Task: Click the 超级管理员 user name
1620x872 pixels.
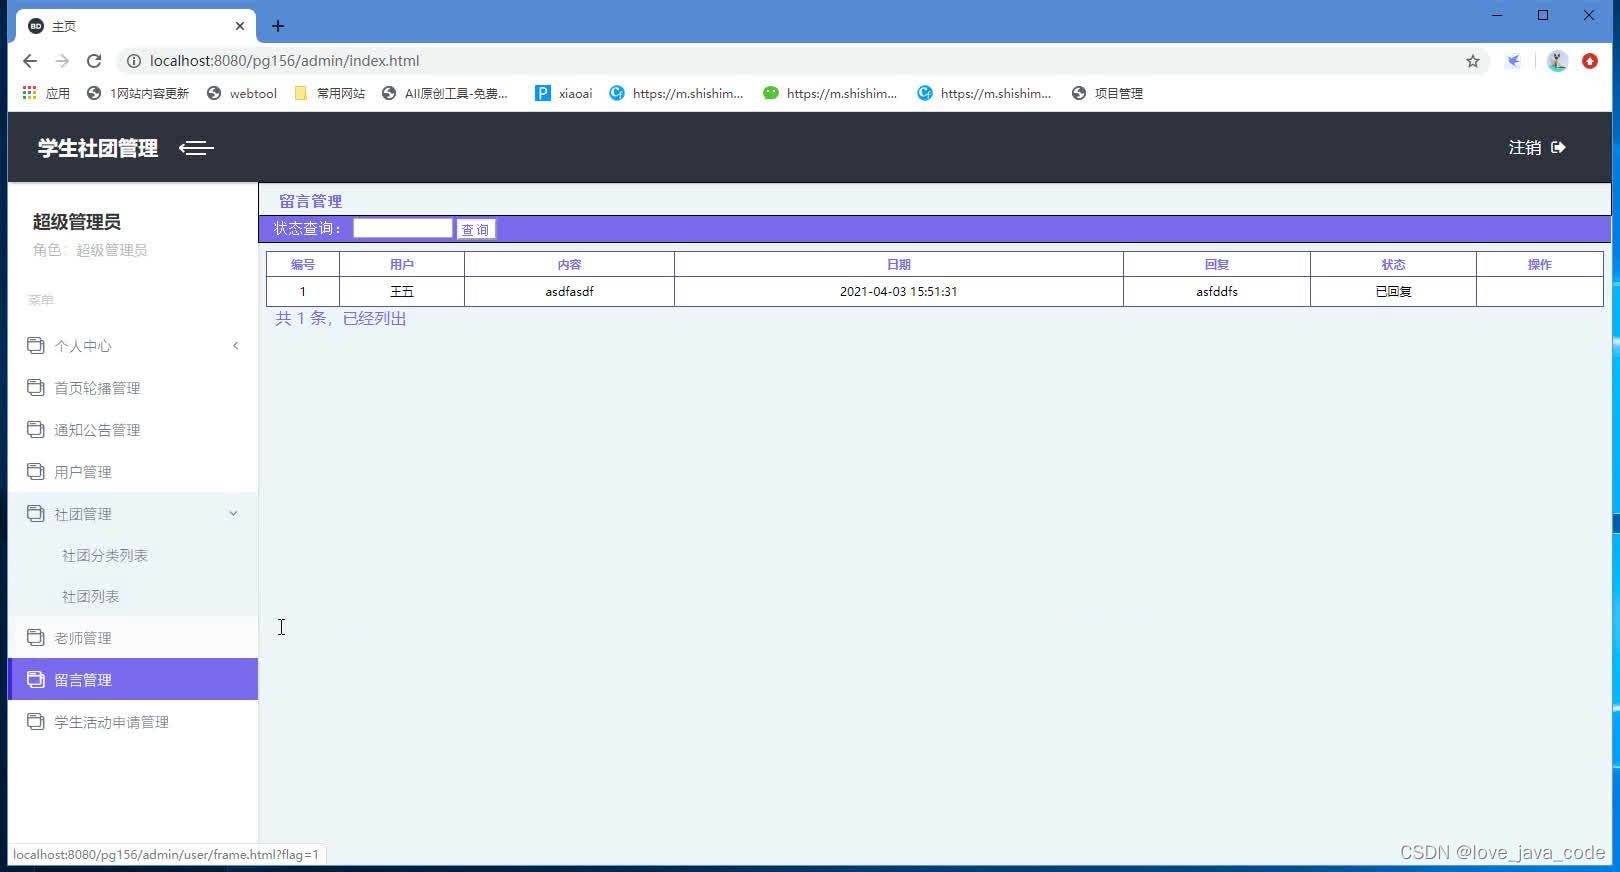Action: [x=77, y=222]
